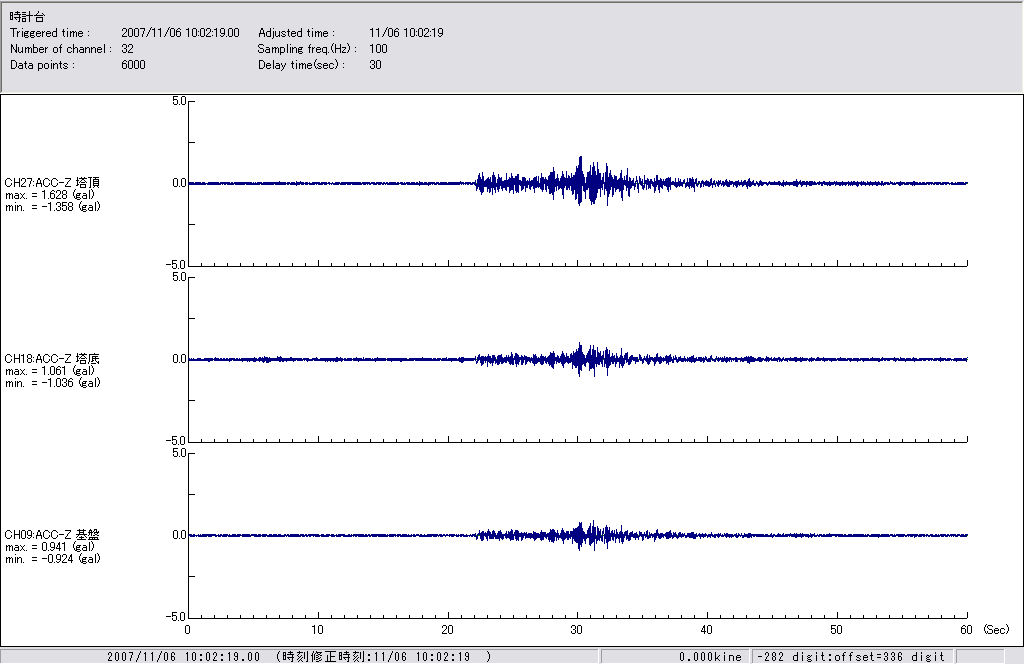Select the Sampling freq.(Hz) value 100
1024x664 pixels.
click(x=378, y=49)
